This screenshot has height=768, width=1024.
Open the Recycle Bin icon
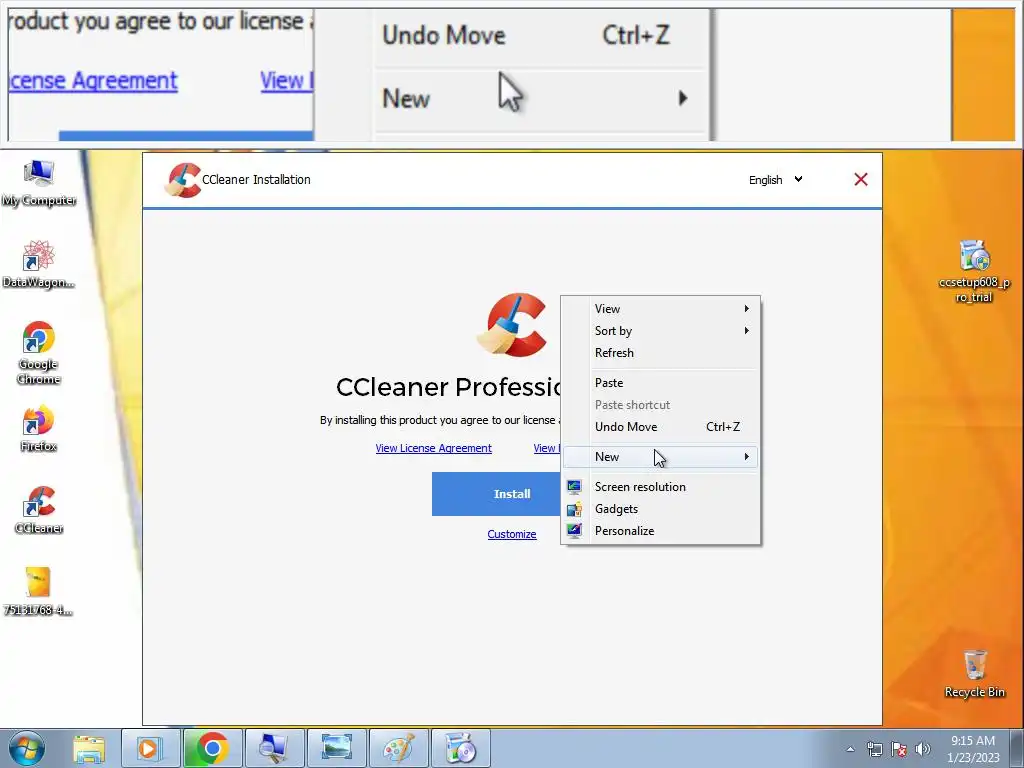click(x=974, y=674)
